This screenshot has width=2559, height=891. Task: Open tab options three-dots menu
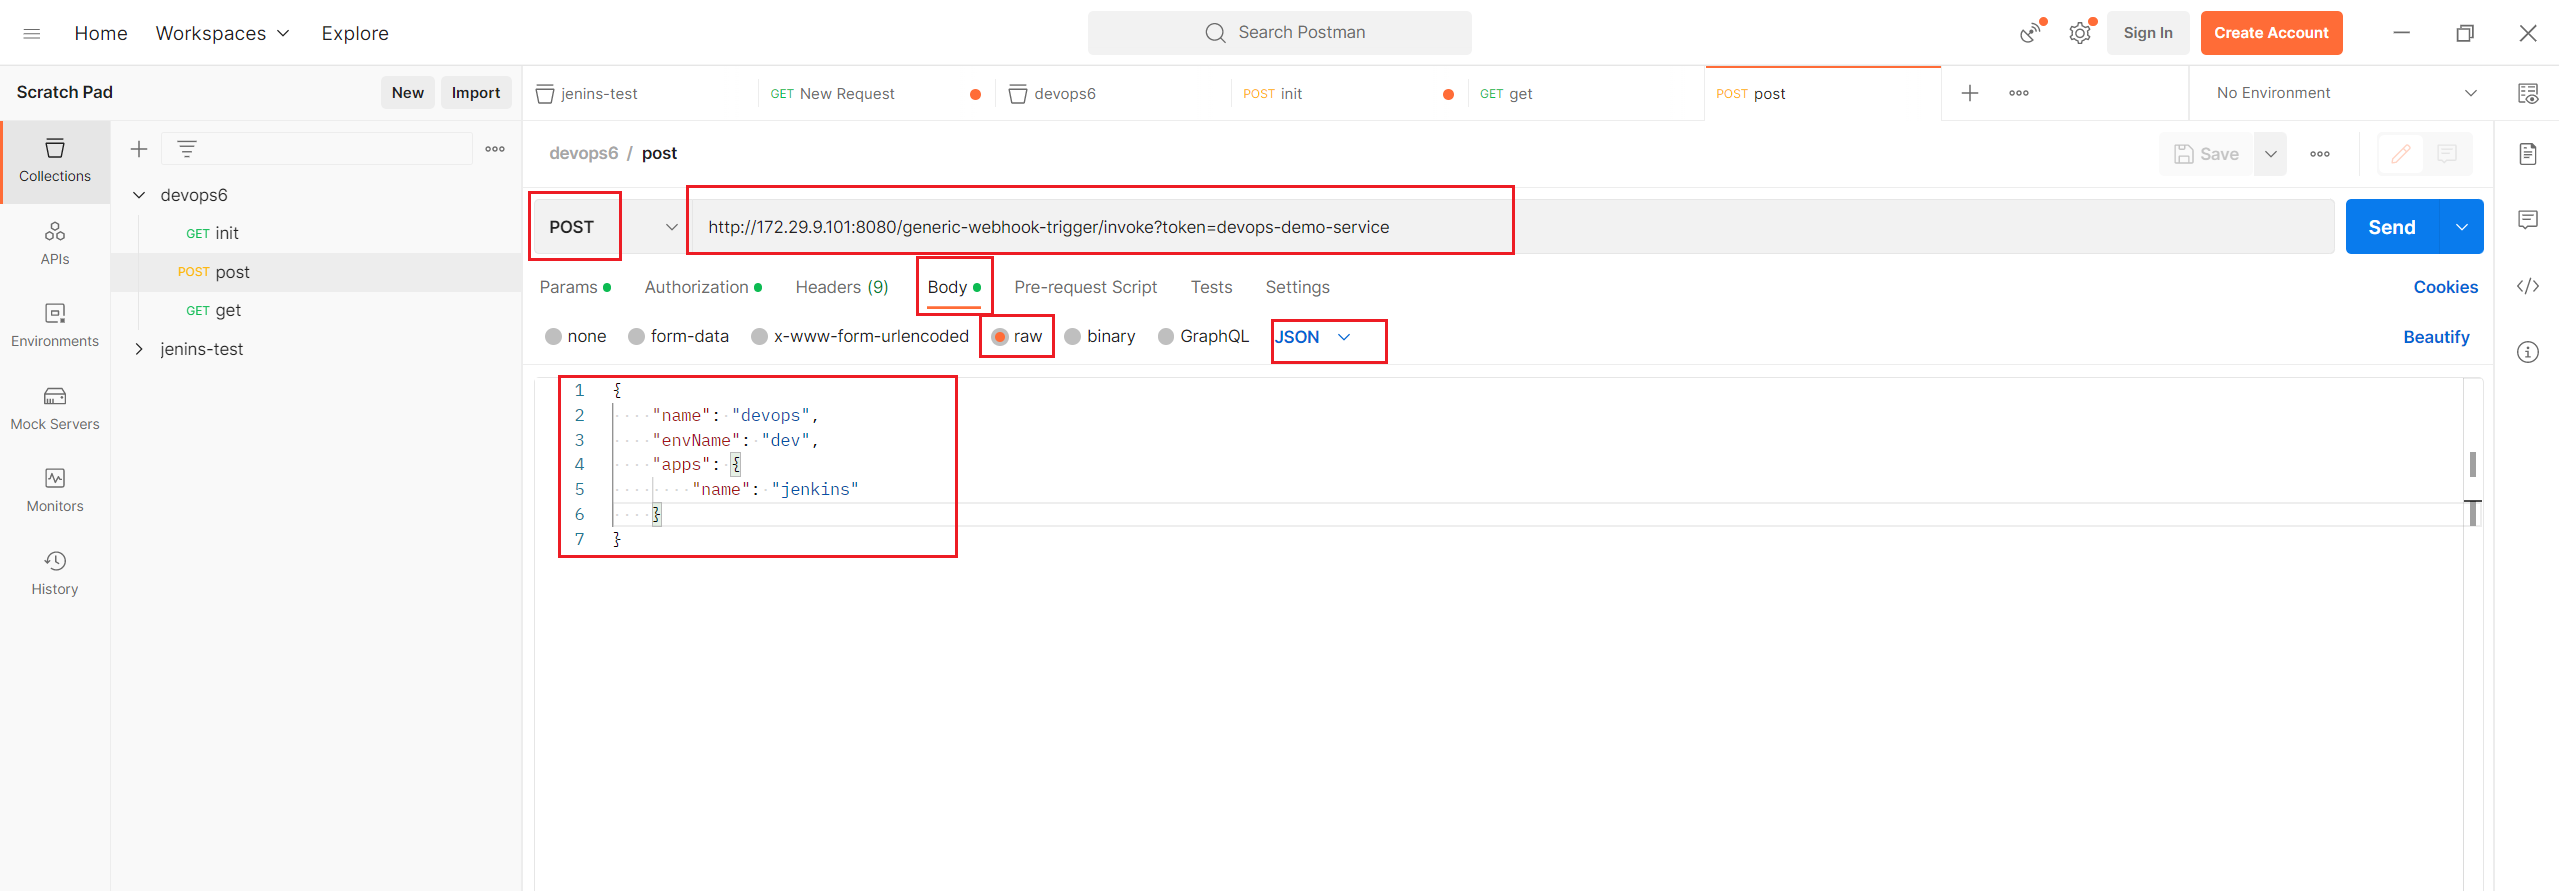coord(2019,93)
